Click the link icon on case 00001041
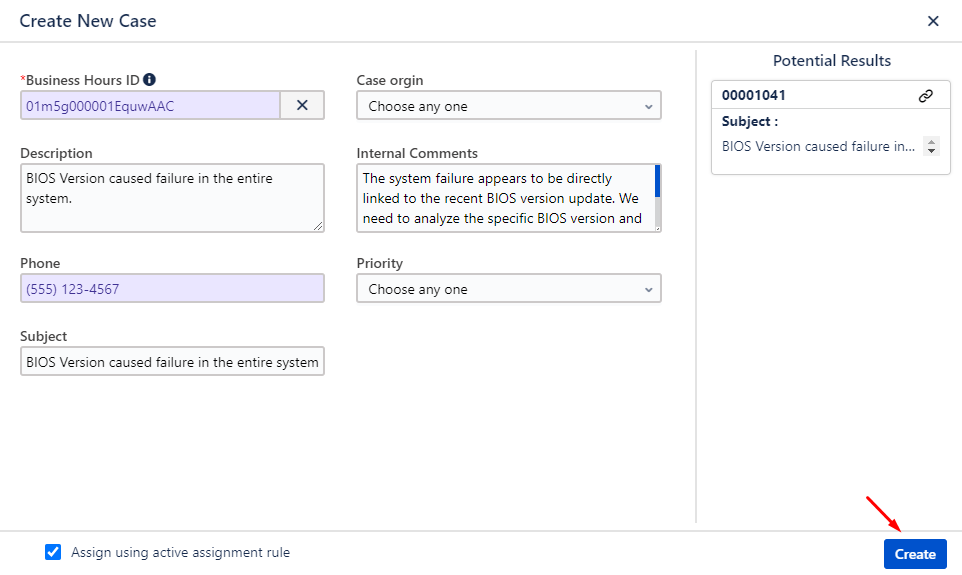The height and width of the screenshot is (575, 962). click(925, 96)
